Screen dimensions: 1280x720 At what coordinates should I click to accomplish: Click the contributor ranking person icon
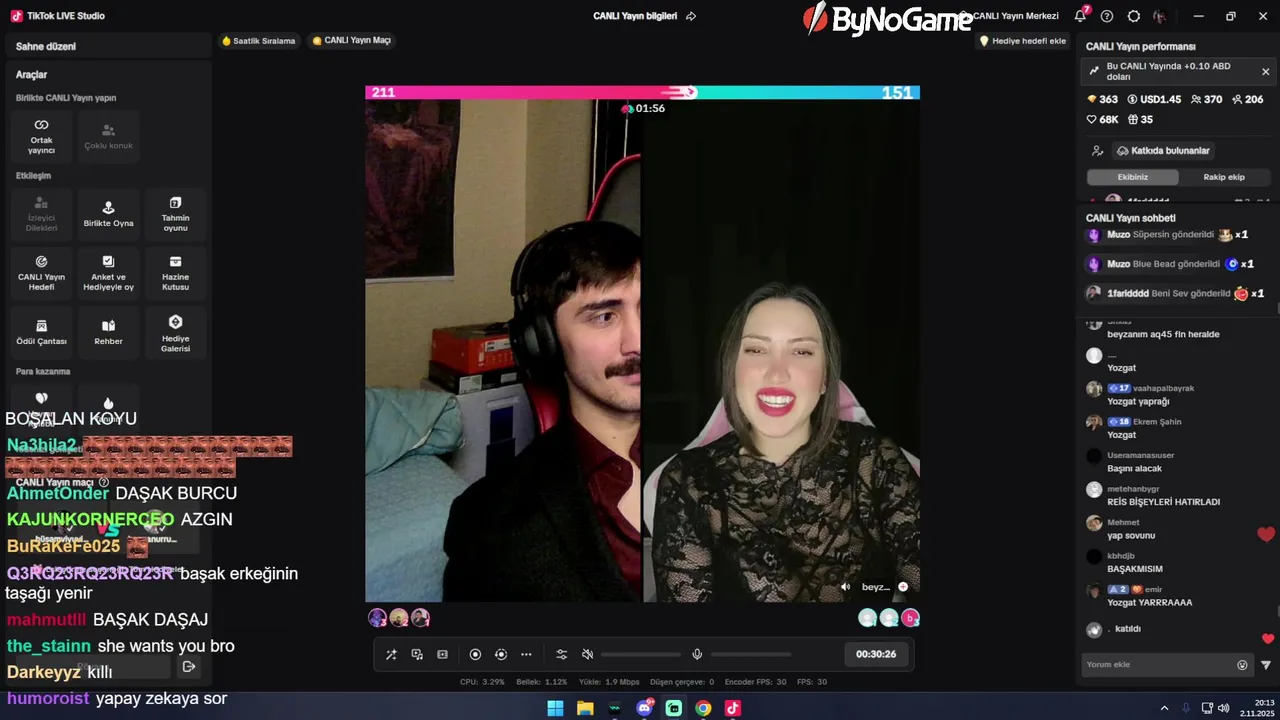point(1097,151)
